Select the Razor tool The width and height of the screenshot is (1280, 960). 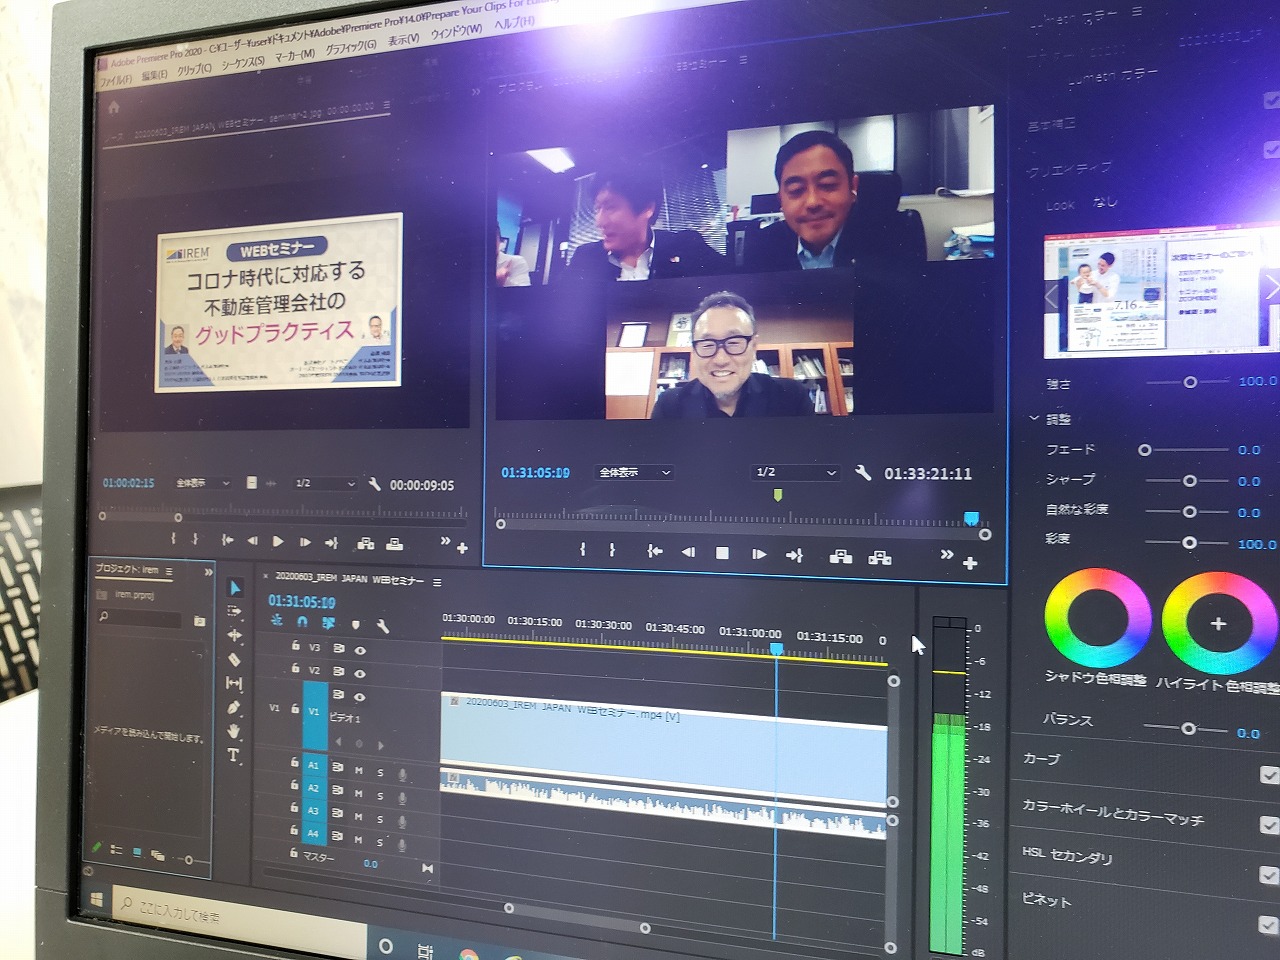point(235,659)
